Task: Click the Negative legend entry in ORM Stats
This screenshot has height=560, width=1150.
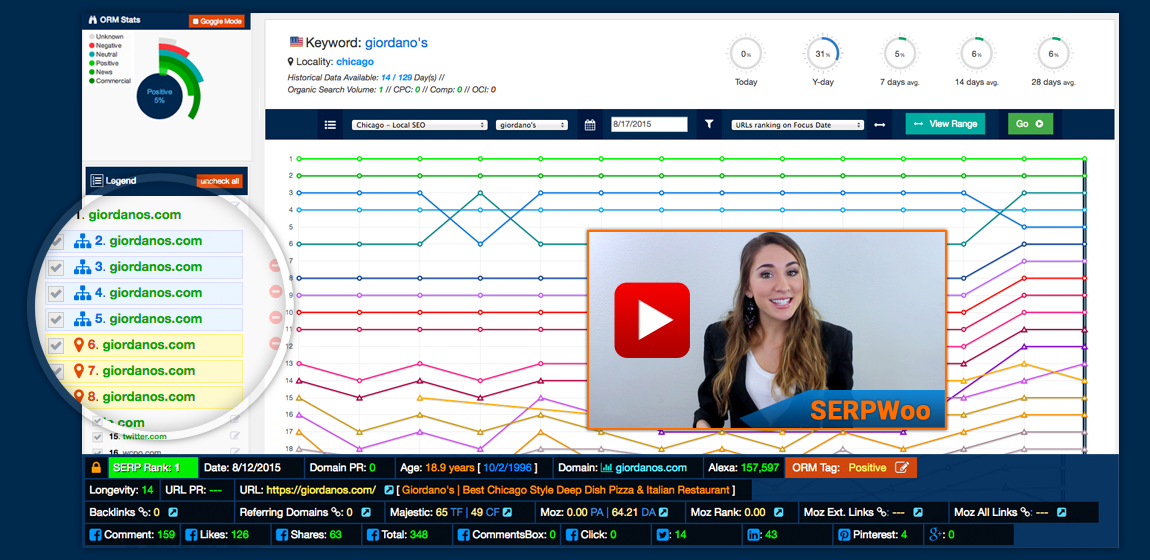Action: click(x=104, y=45)
